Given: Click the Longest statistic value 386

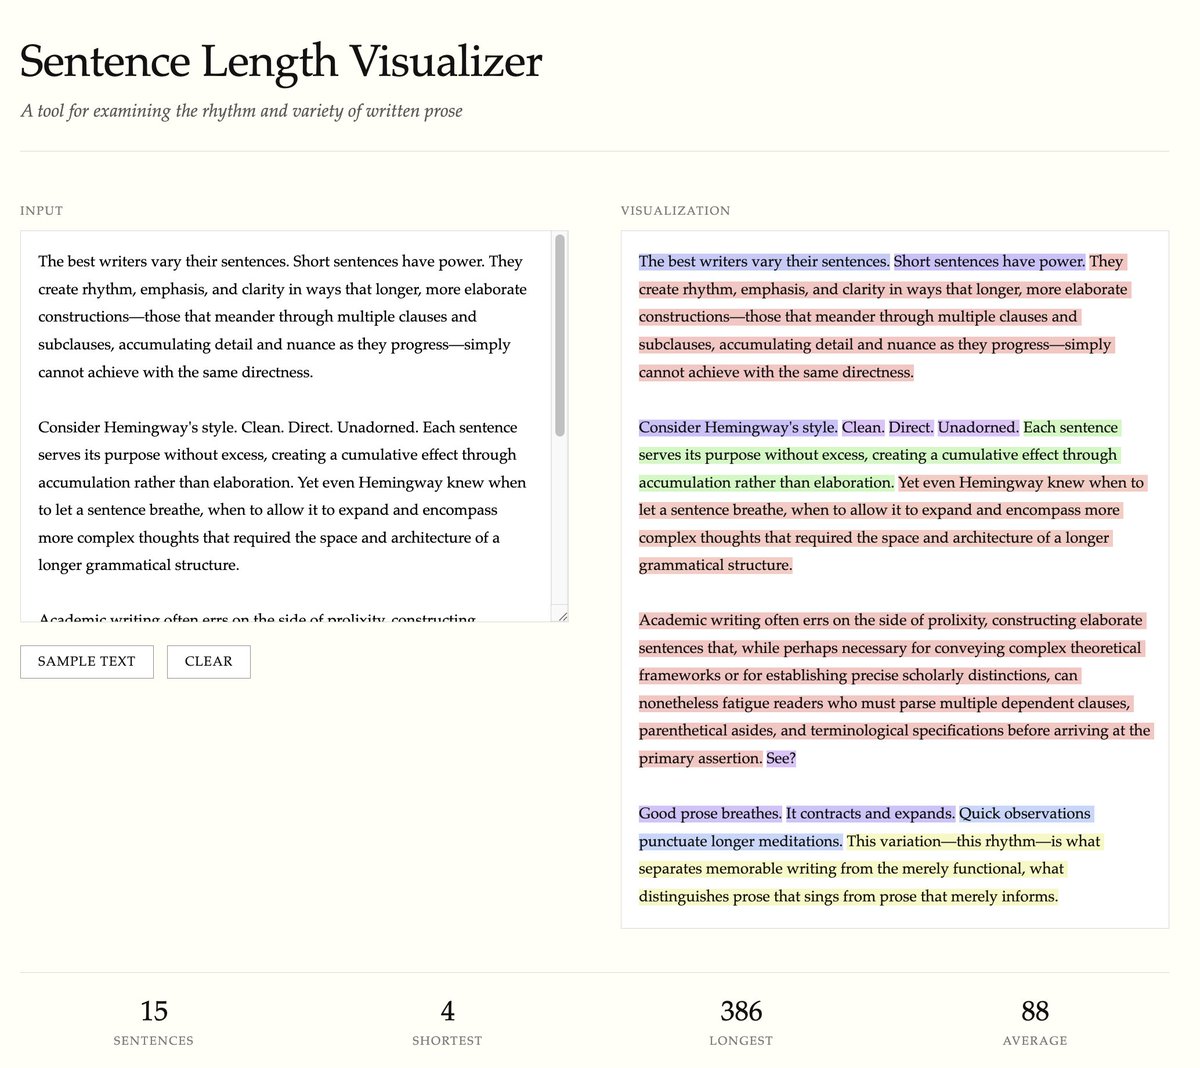Looking at the screenshot, I should point(741,1011).
